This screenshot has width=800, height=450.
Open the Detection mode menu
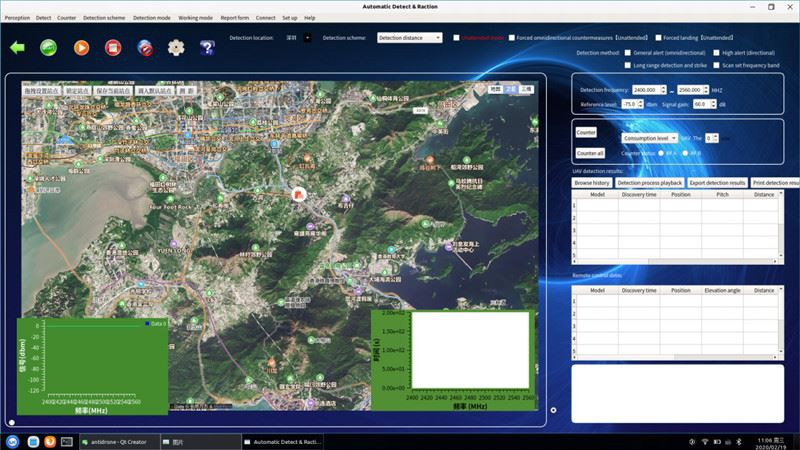(151, 17)
